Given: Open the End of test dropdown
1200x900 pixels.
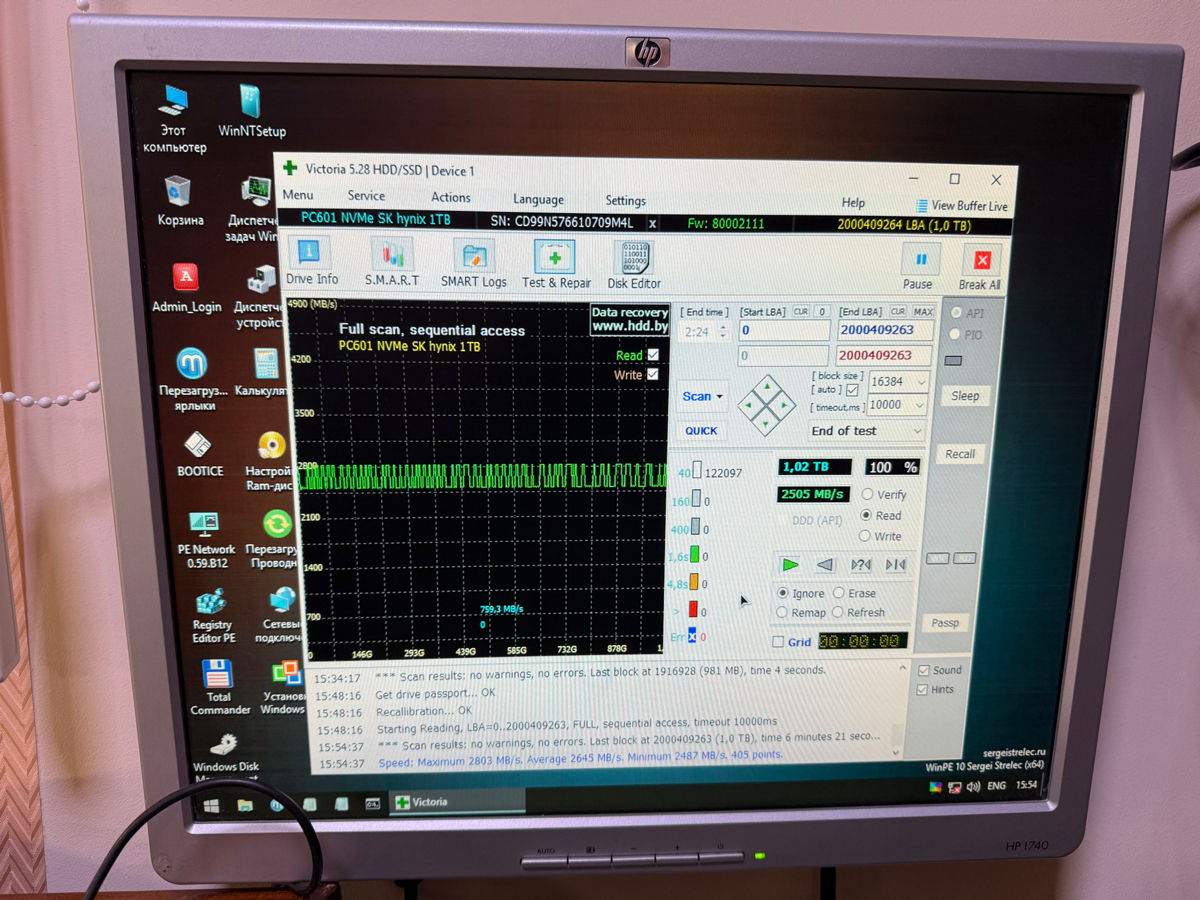Looking at the screenshot, I should point(866,431).
